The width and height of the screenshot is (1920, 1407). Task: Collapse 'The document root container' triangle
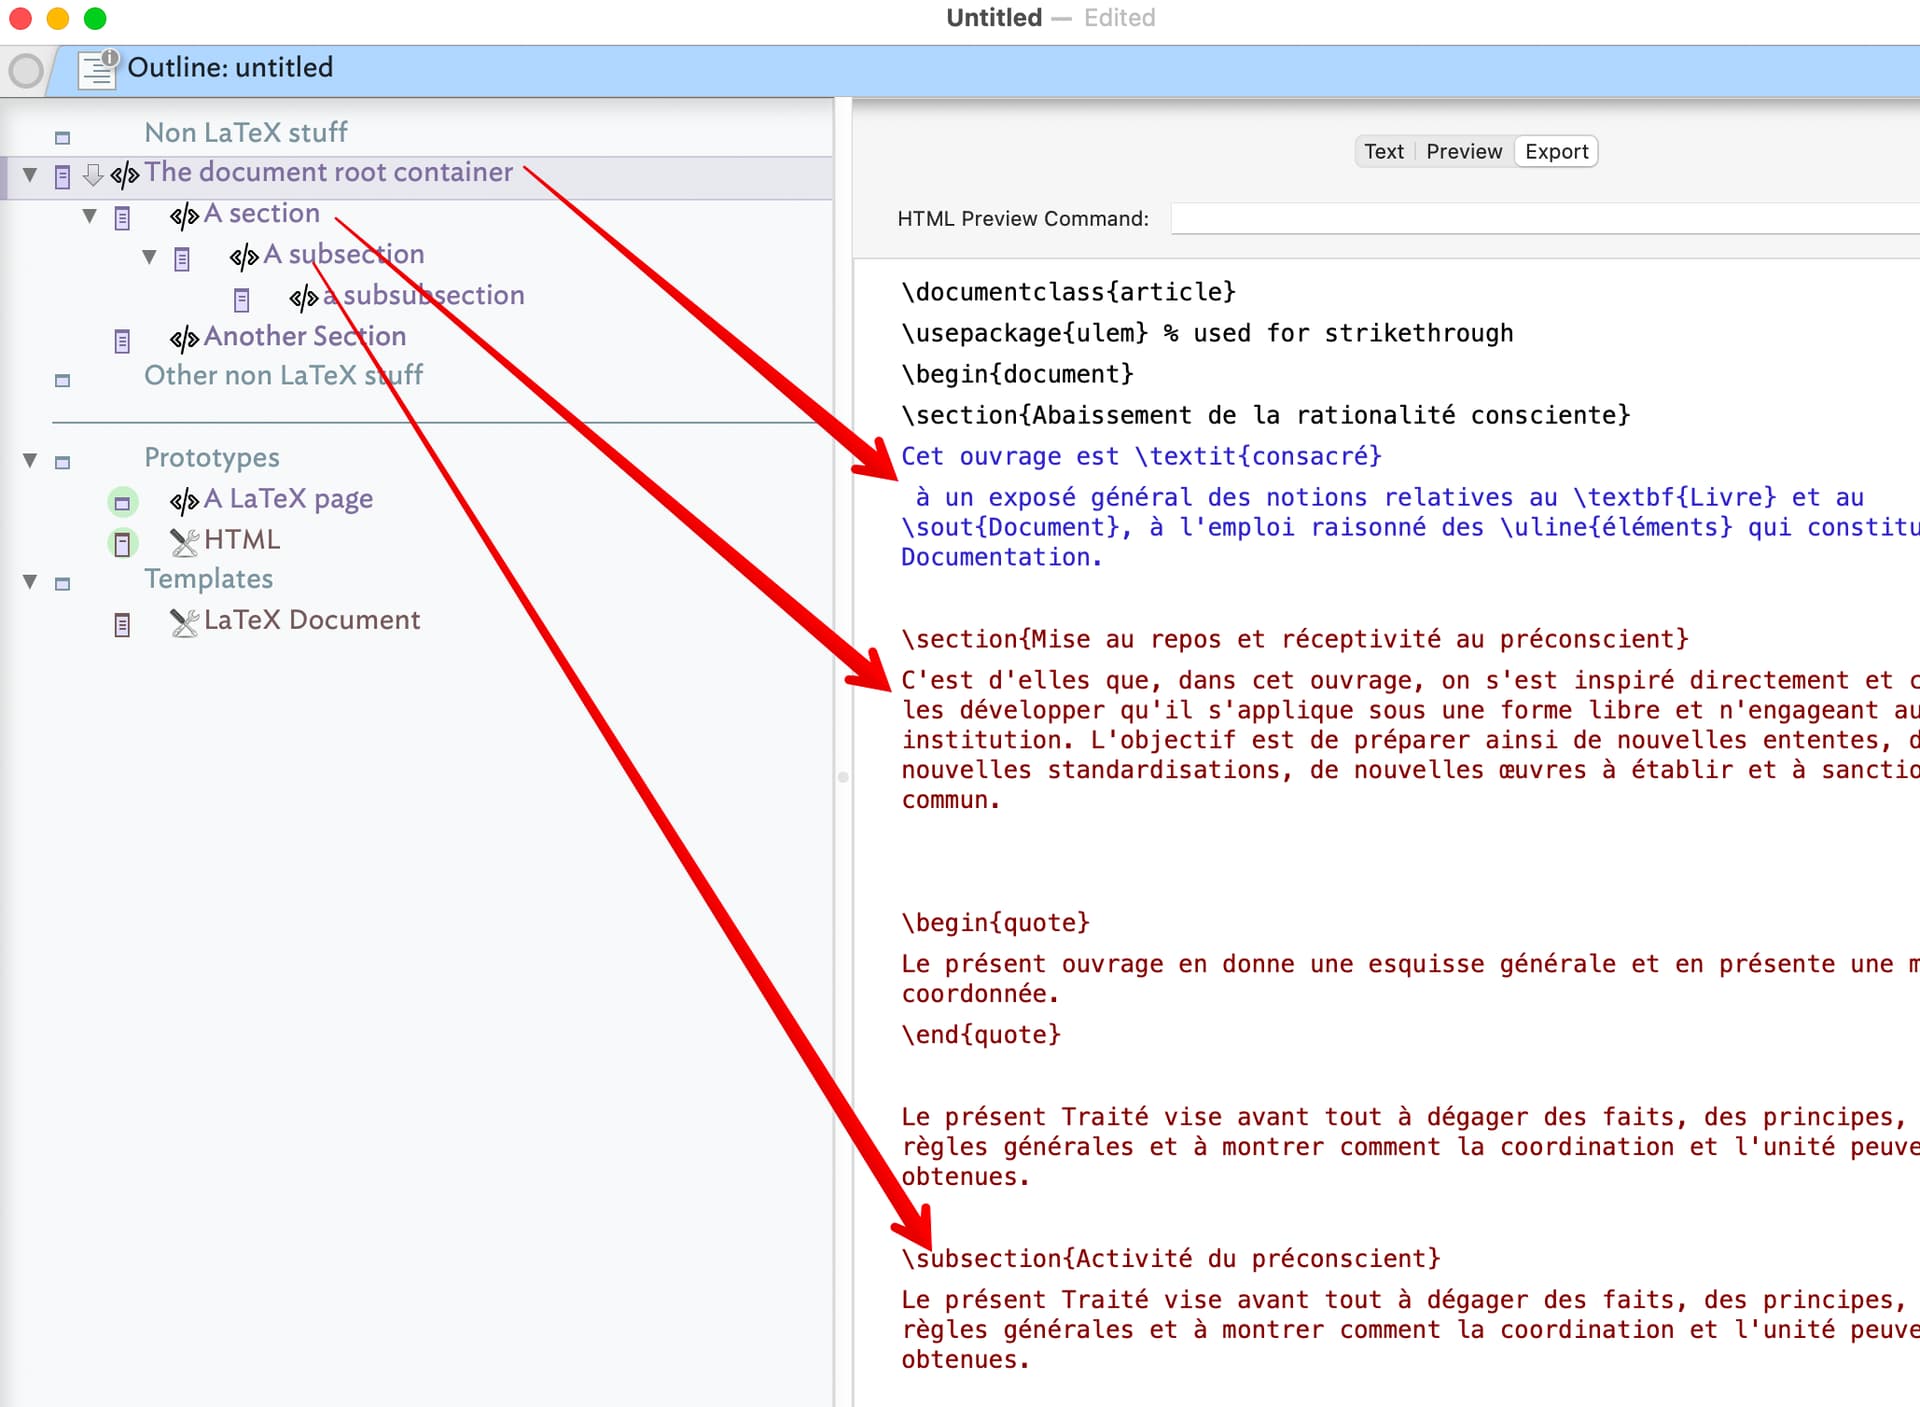30,175
